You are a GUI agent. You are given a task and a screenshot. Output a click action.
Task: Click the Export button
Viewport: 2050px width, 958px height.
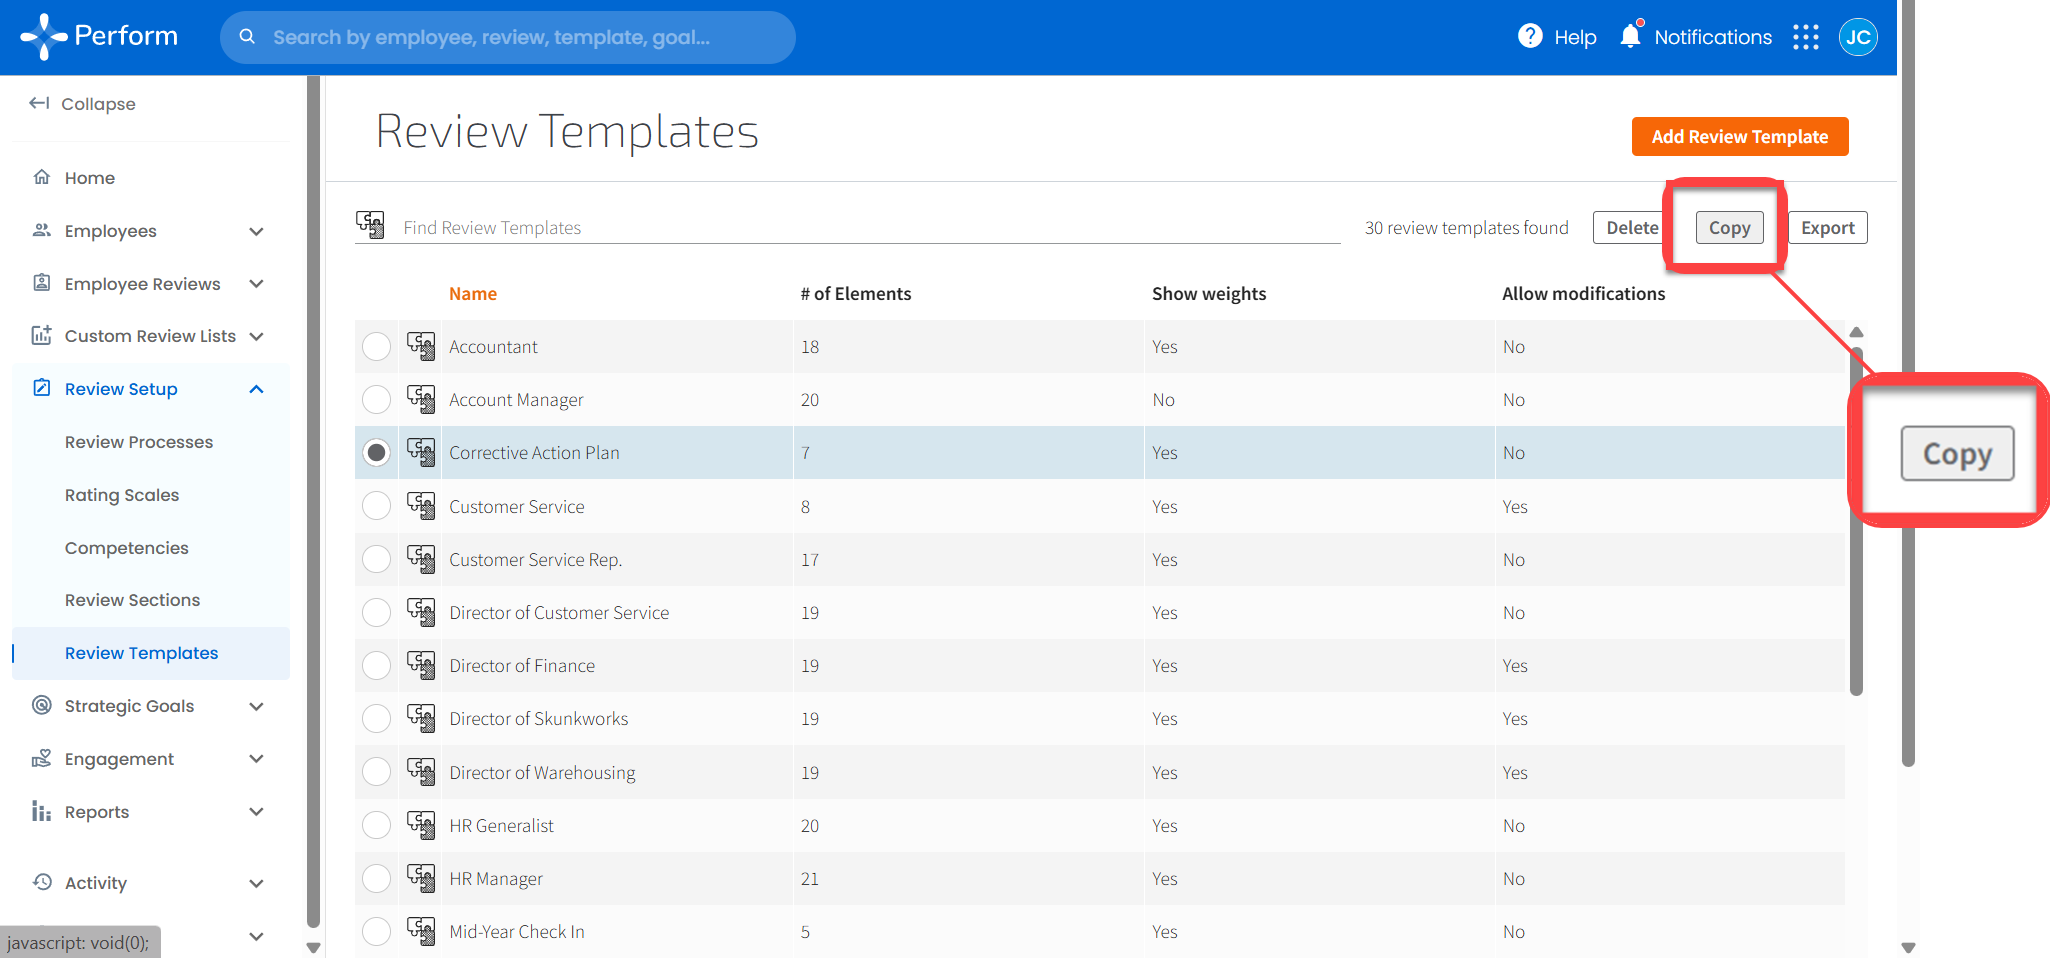point(1827,228)
